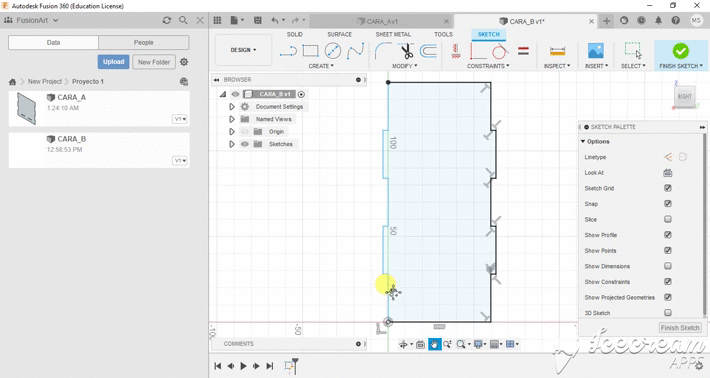Select the Circle sketch tool

pos(333,51)
